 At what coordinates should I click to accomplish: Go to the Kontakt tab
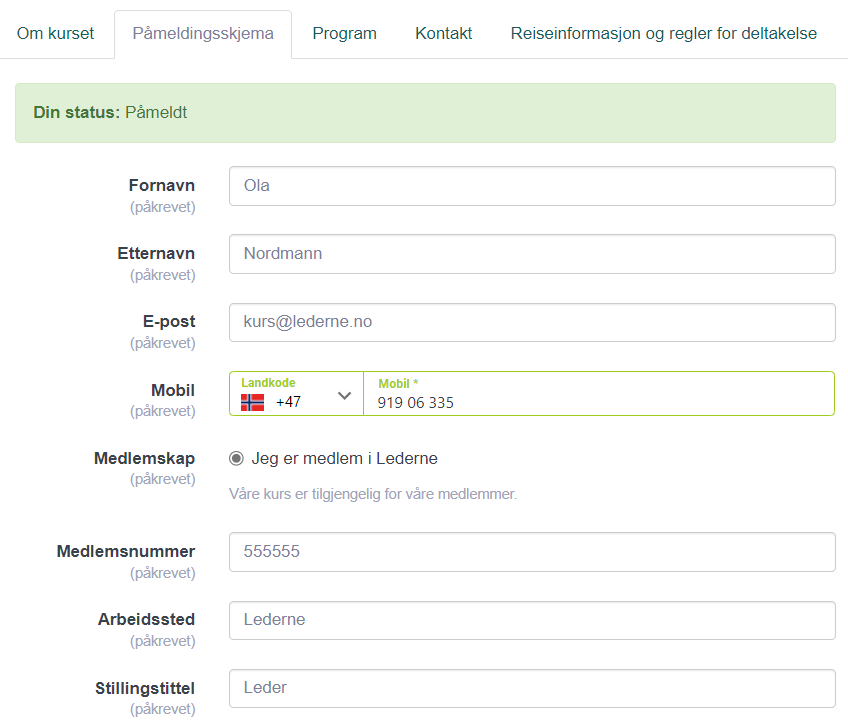[443, 34]
